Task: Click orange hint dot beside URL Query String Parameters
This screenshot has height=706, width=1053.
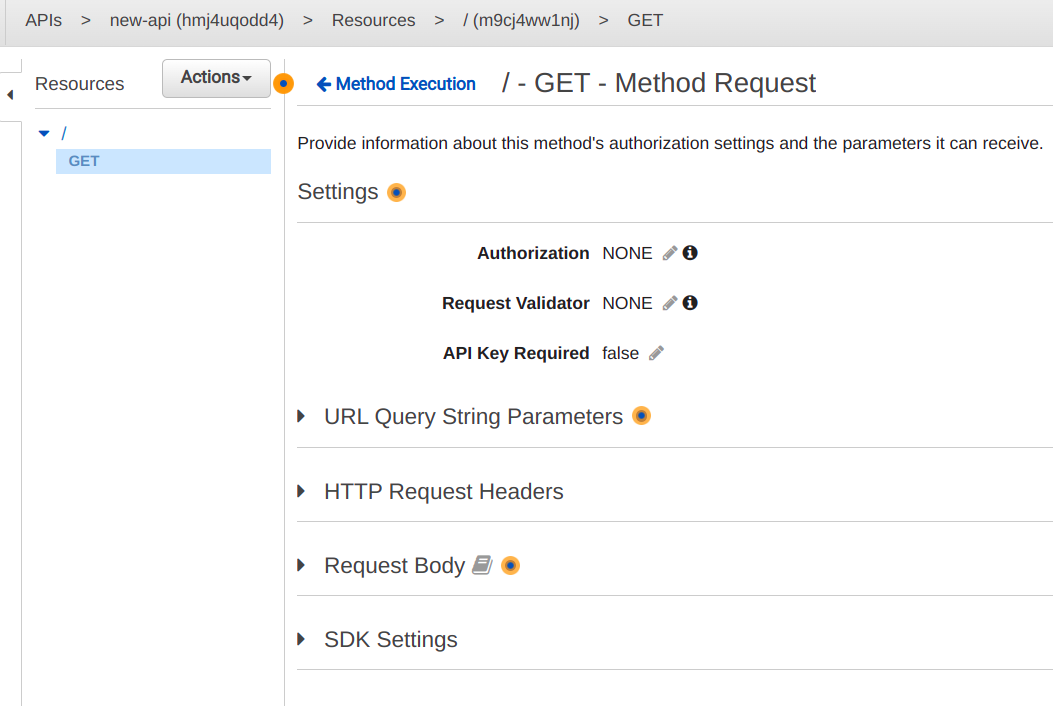Action: (x=641, y=416)
